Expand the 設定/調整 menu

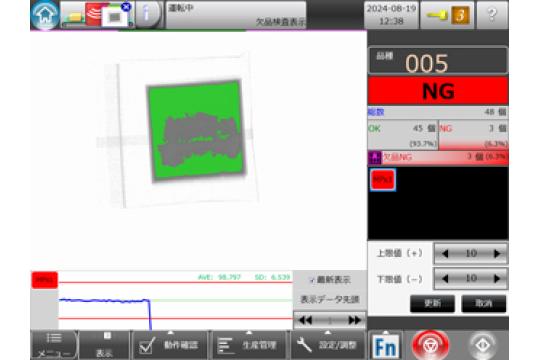point(328,345)
